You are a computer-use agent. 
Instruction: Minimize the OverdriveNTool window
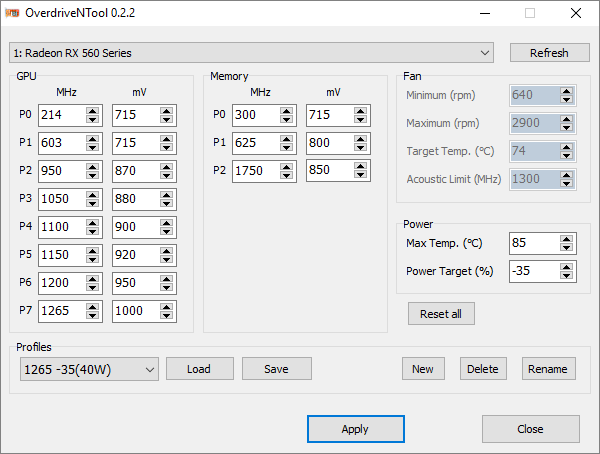pos(485,13)
